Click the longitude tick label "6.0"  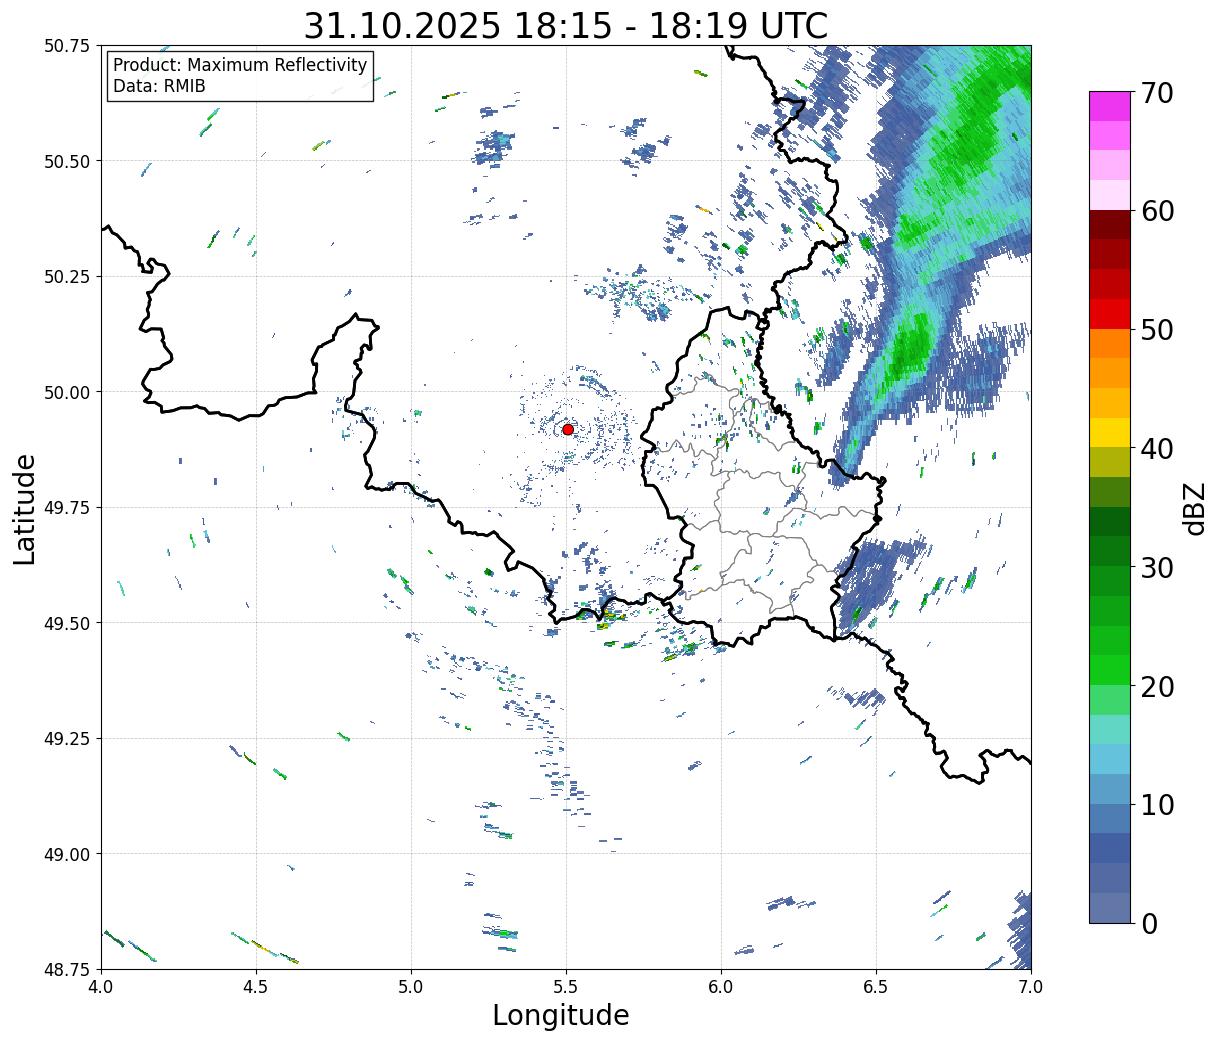coord(721,987)
